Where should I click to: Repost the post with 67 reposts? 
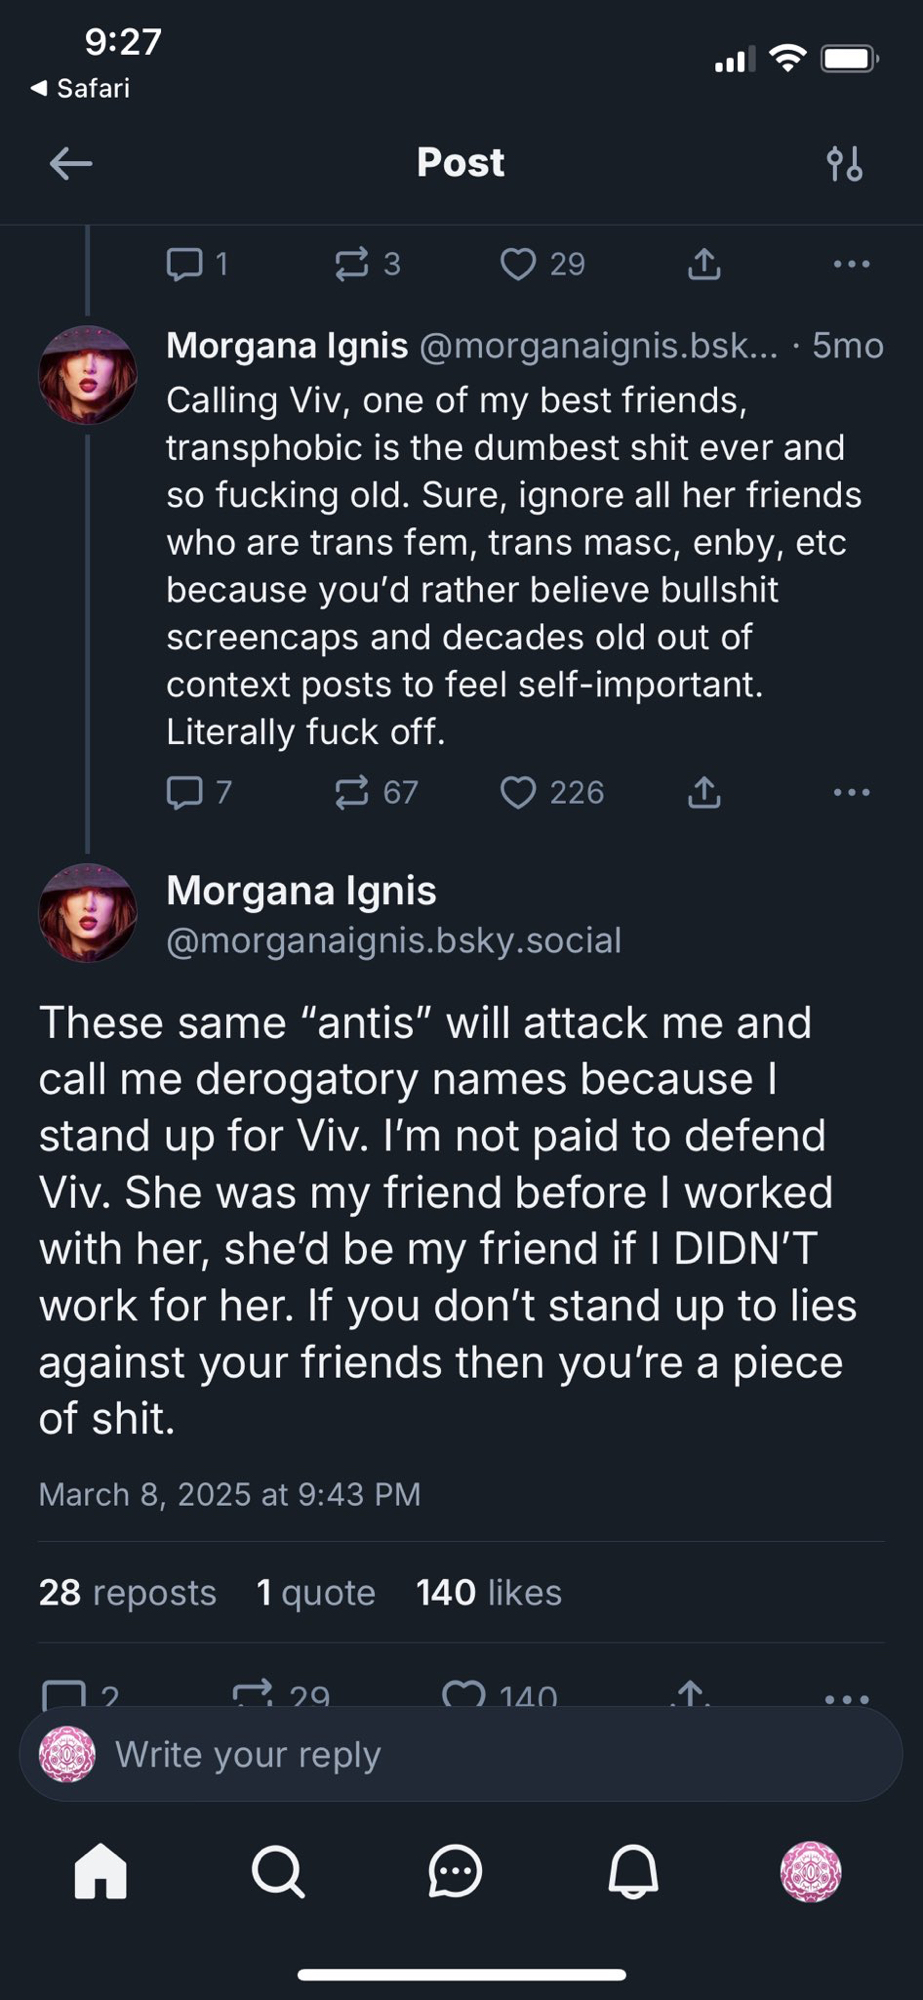tap(352, 793)
